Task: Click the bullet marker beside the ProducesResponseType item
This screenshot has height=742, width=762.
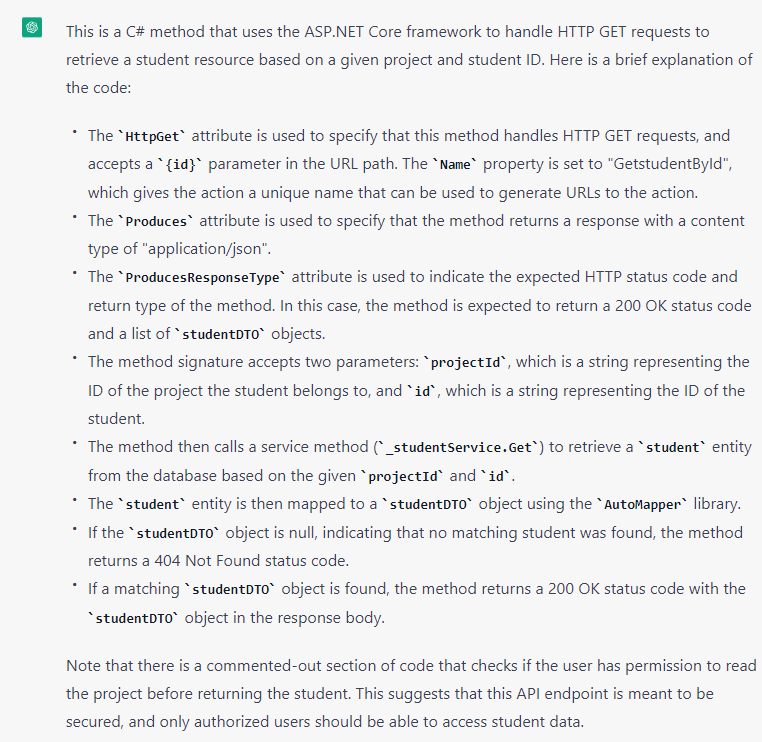Action: [x=73, y=274]
